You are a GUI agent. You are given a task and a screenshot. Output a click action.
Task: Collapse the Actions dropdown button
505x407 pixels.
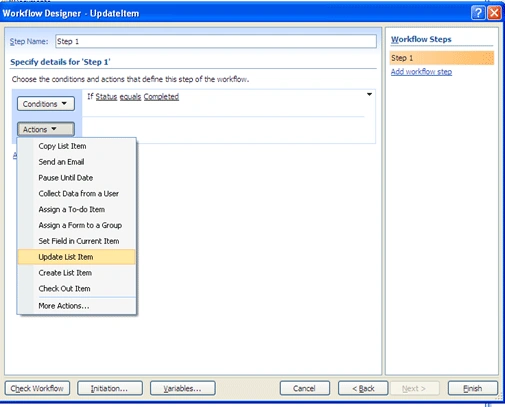46,129
